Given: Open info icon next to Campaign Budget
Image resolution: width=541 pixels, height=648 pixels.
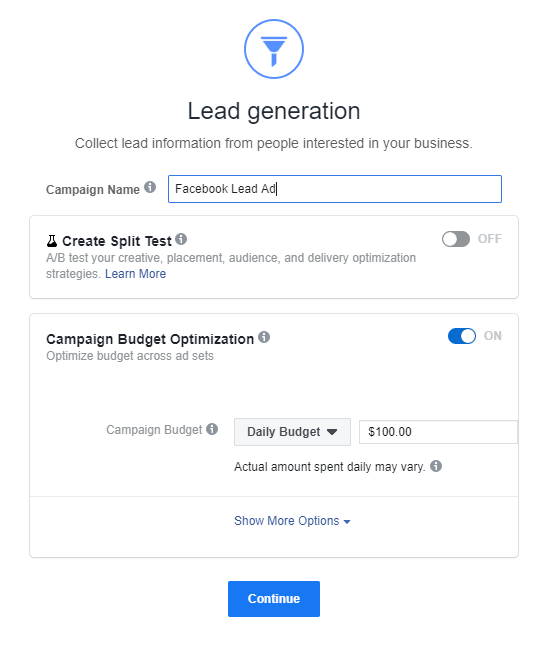Looking at the screenshot, I should tap(212, 429).
